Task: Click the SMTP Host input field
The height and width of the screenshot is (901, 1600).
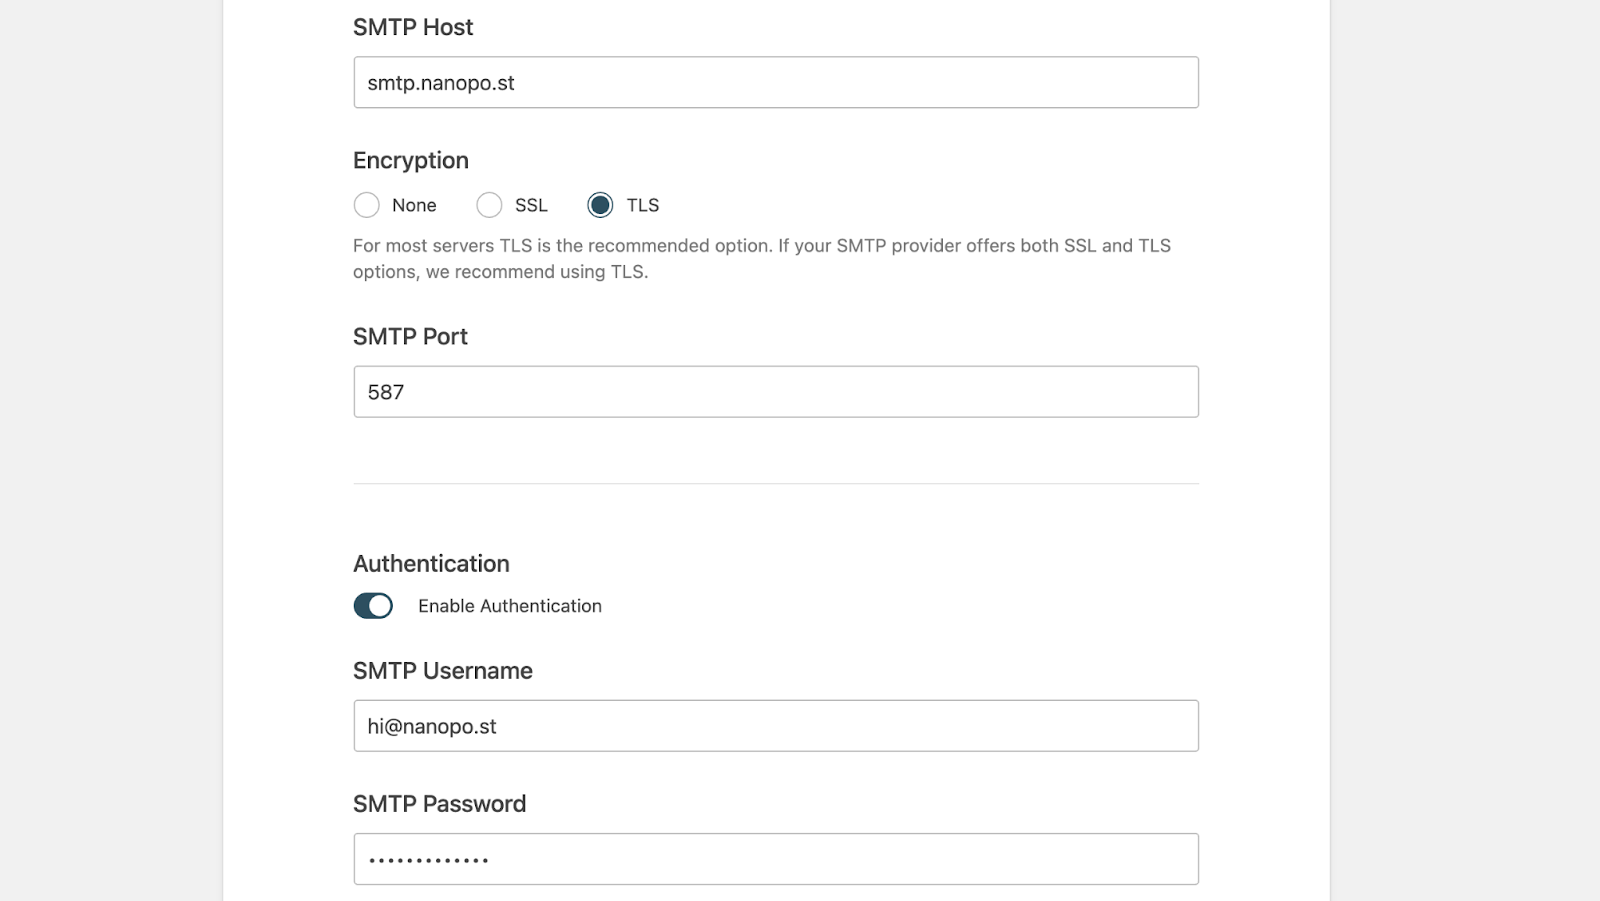Action: [x=776, y=82]
